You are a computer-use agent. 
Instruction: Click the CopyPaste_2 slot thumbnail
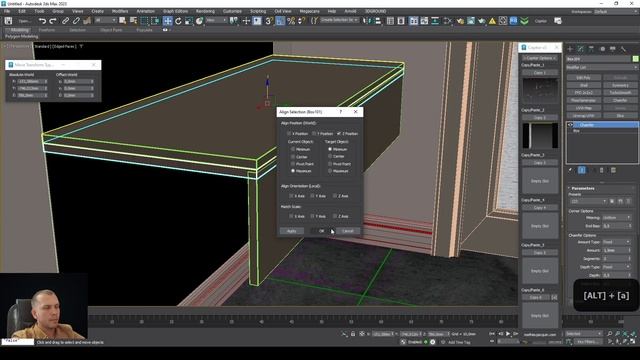click(x=540, y=136)
